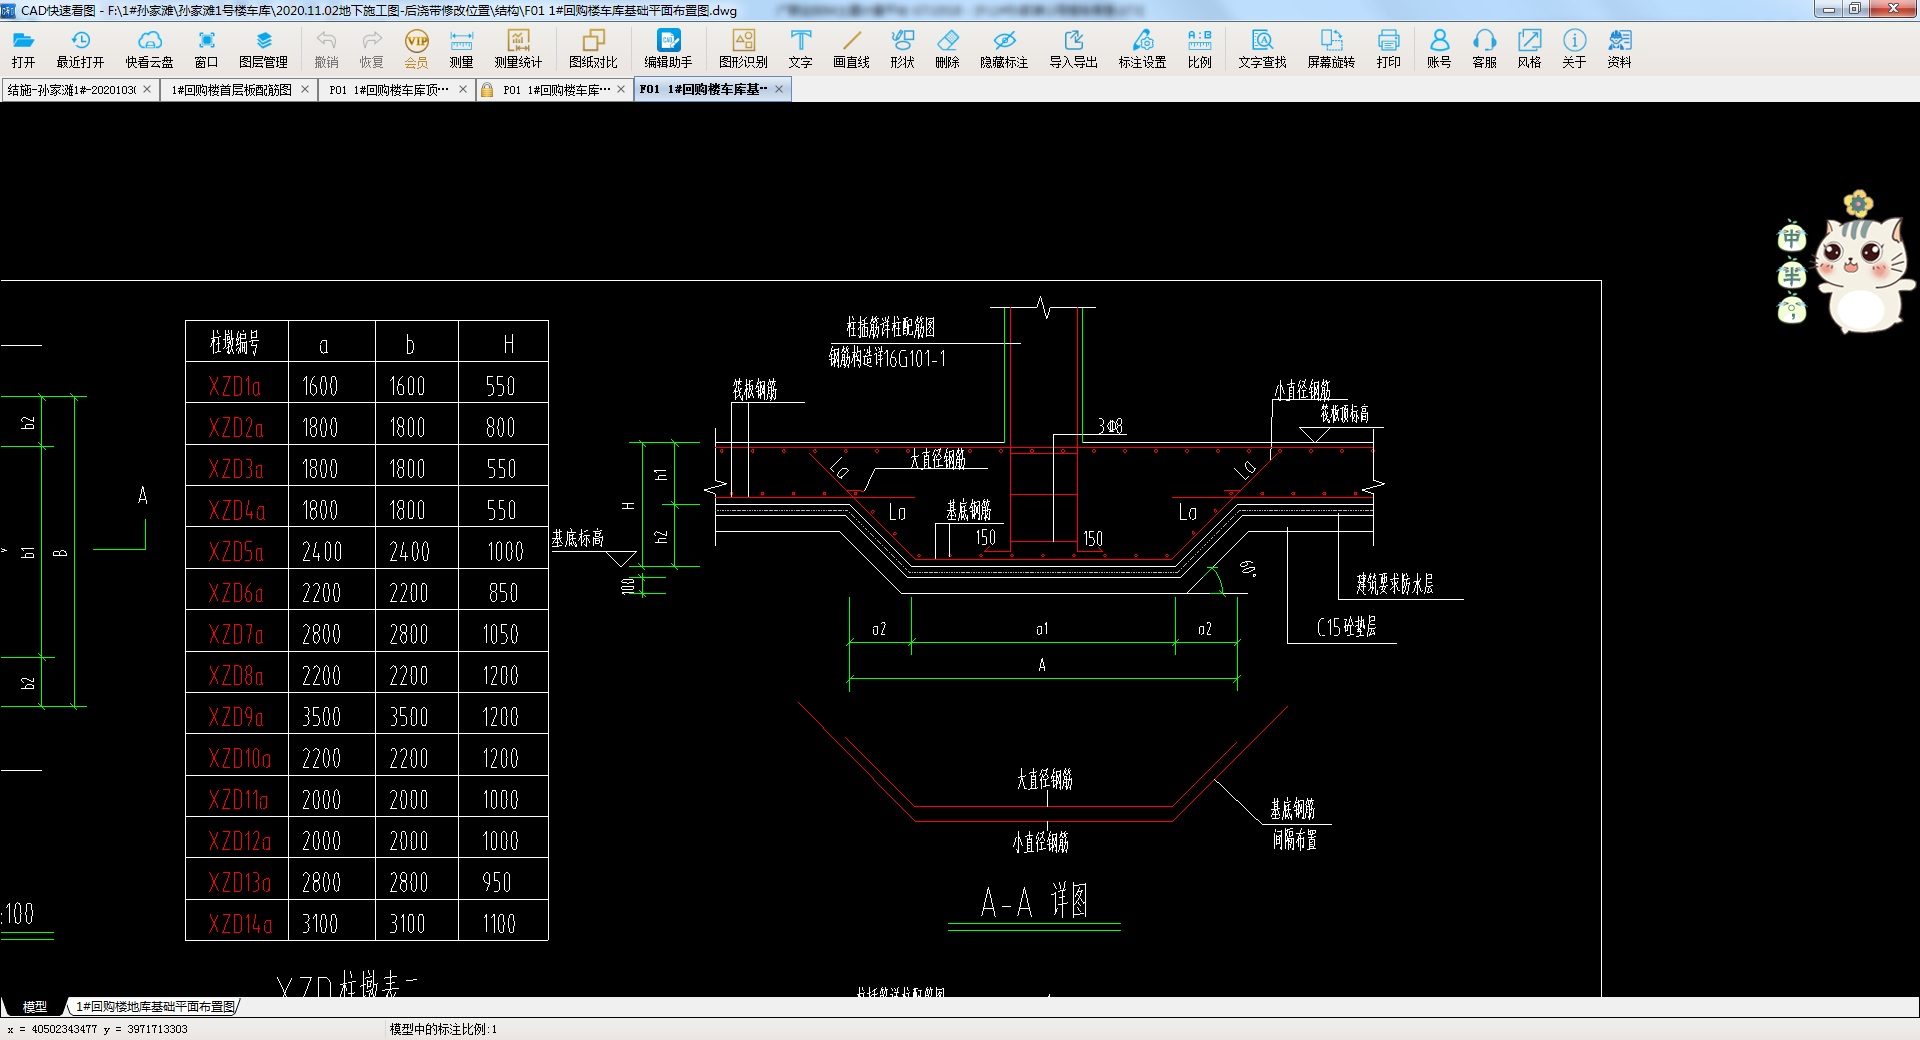This screenshot has width=1920, height=1040.
Task: Select the Measure tool
Action: (461, 48)
